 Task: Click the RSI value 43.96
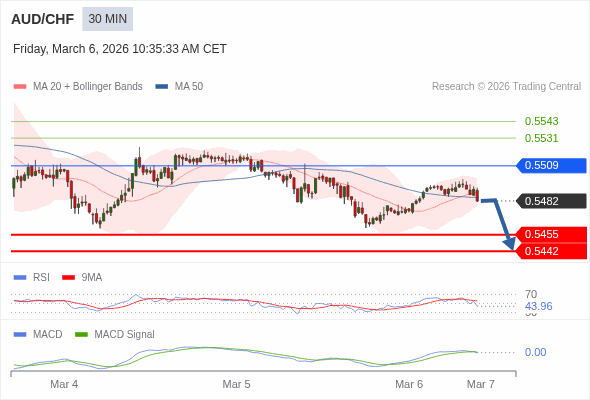pyautogui.click(x=538, y=306)
